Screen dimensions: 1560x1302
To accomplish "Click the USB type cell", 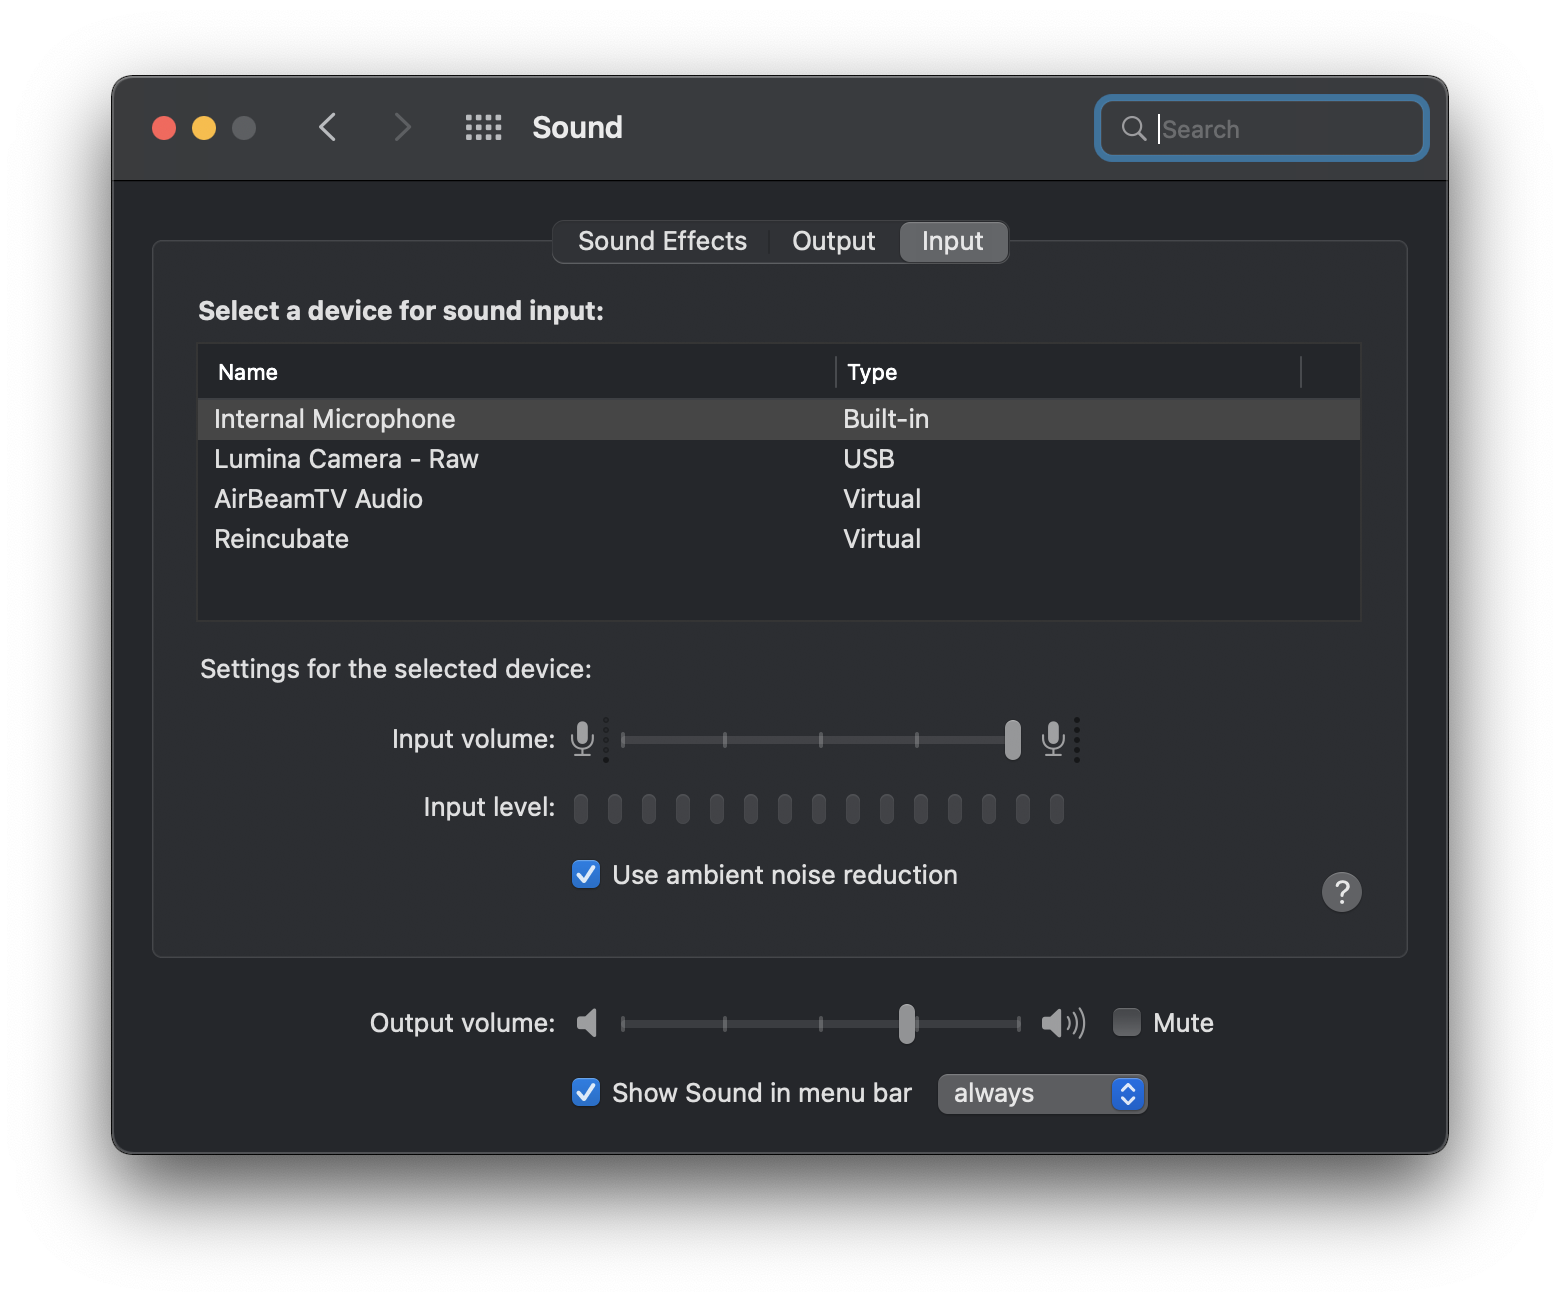I will [x=869, y=459].
